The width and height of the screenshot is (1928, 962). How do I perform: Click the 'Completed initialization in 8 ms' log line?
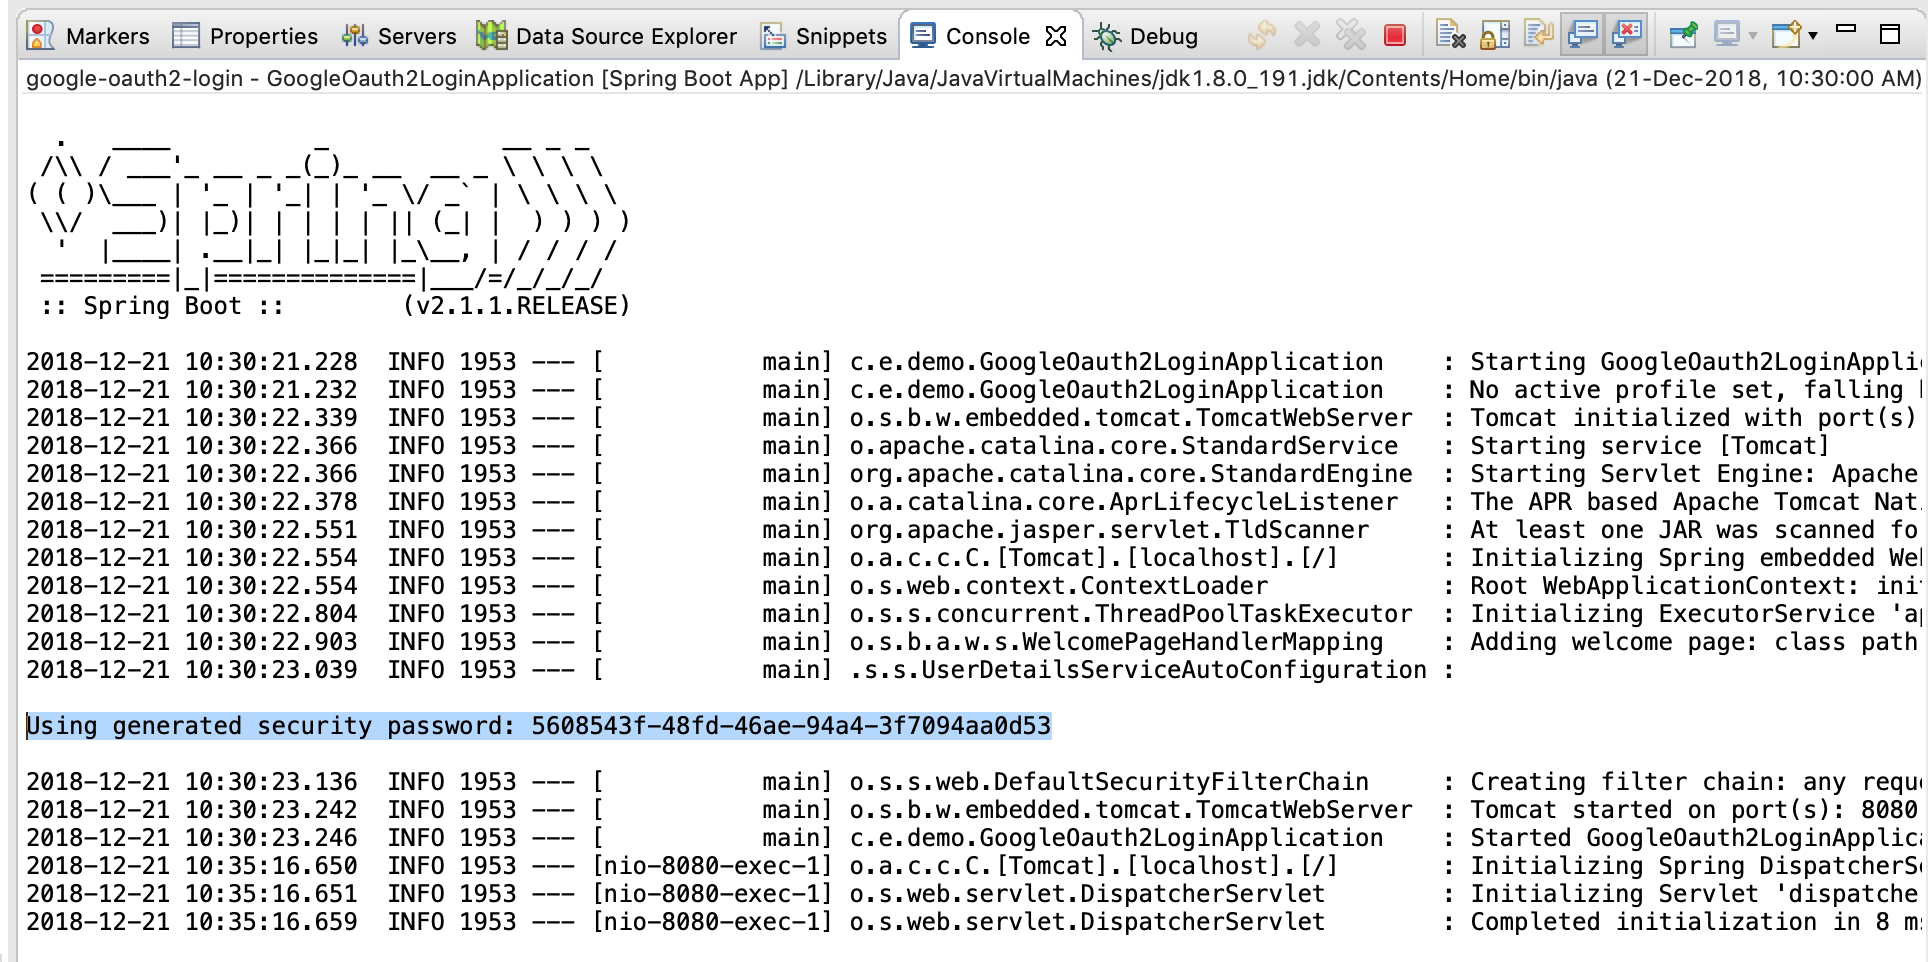pos(973,922)
